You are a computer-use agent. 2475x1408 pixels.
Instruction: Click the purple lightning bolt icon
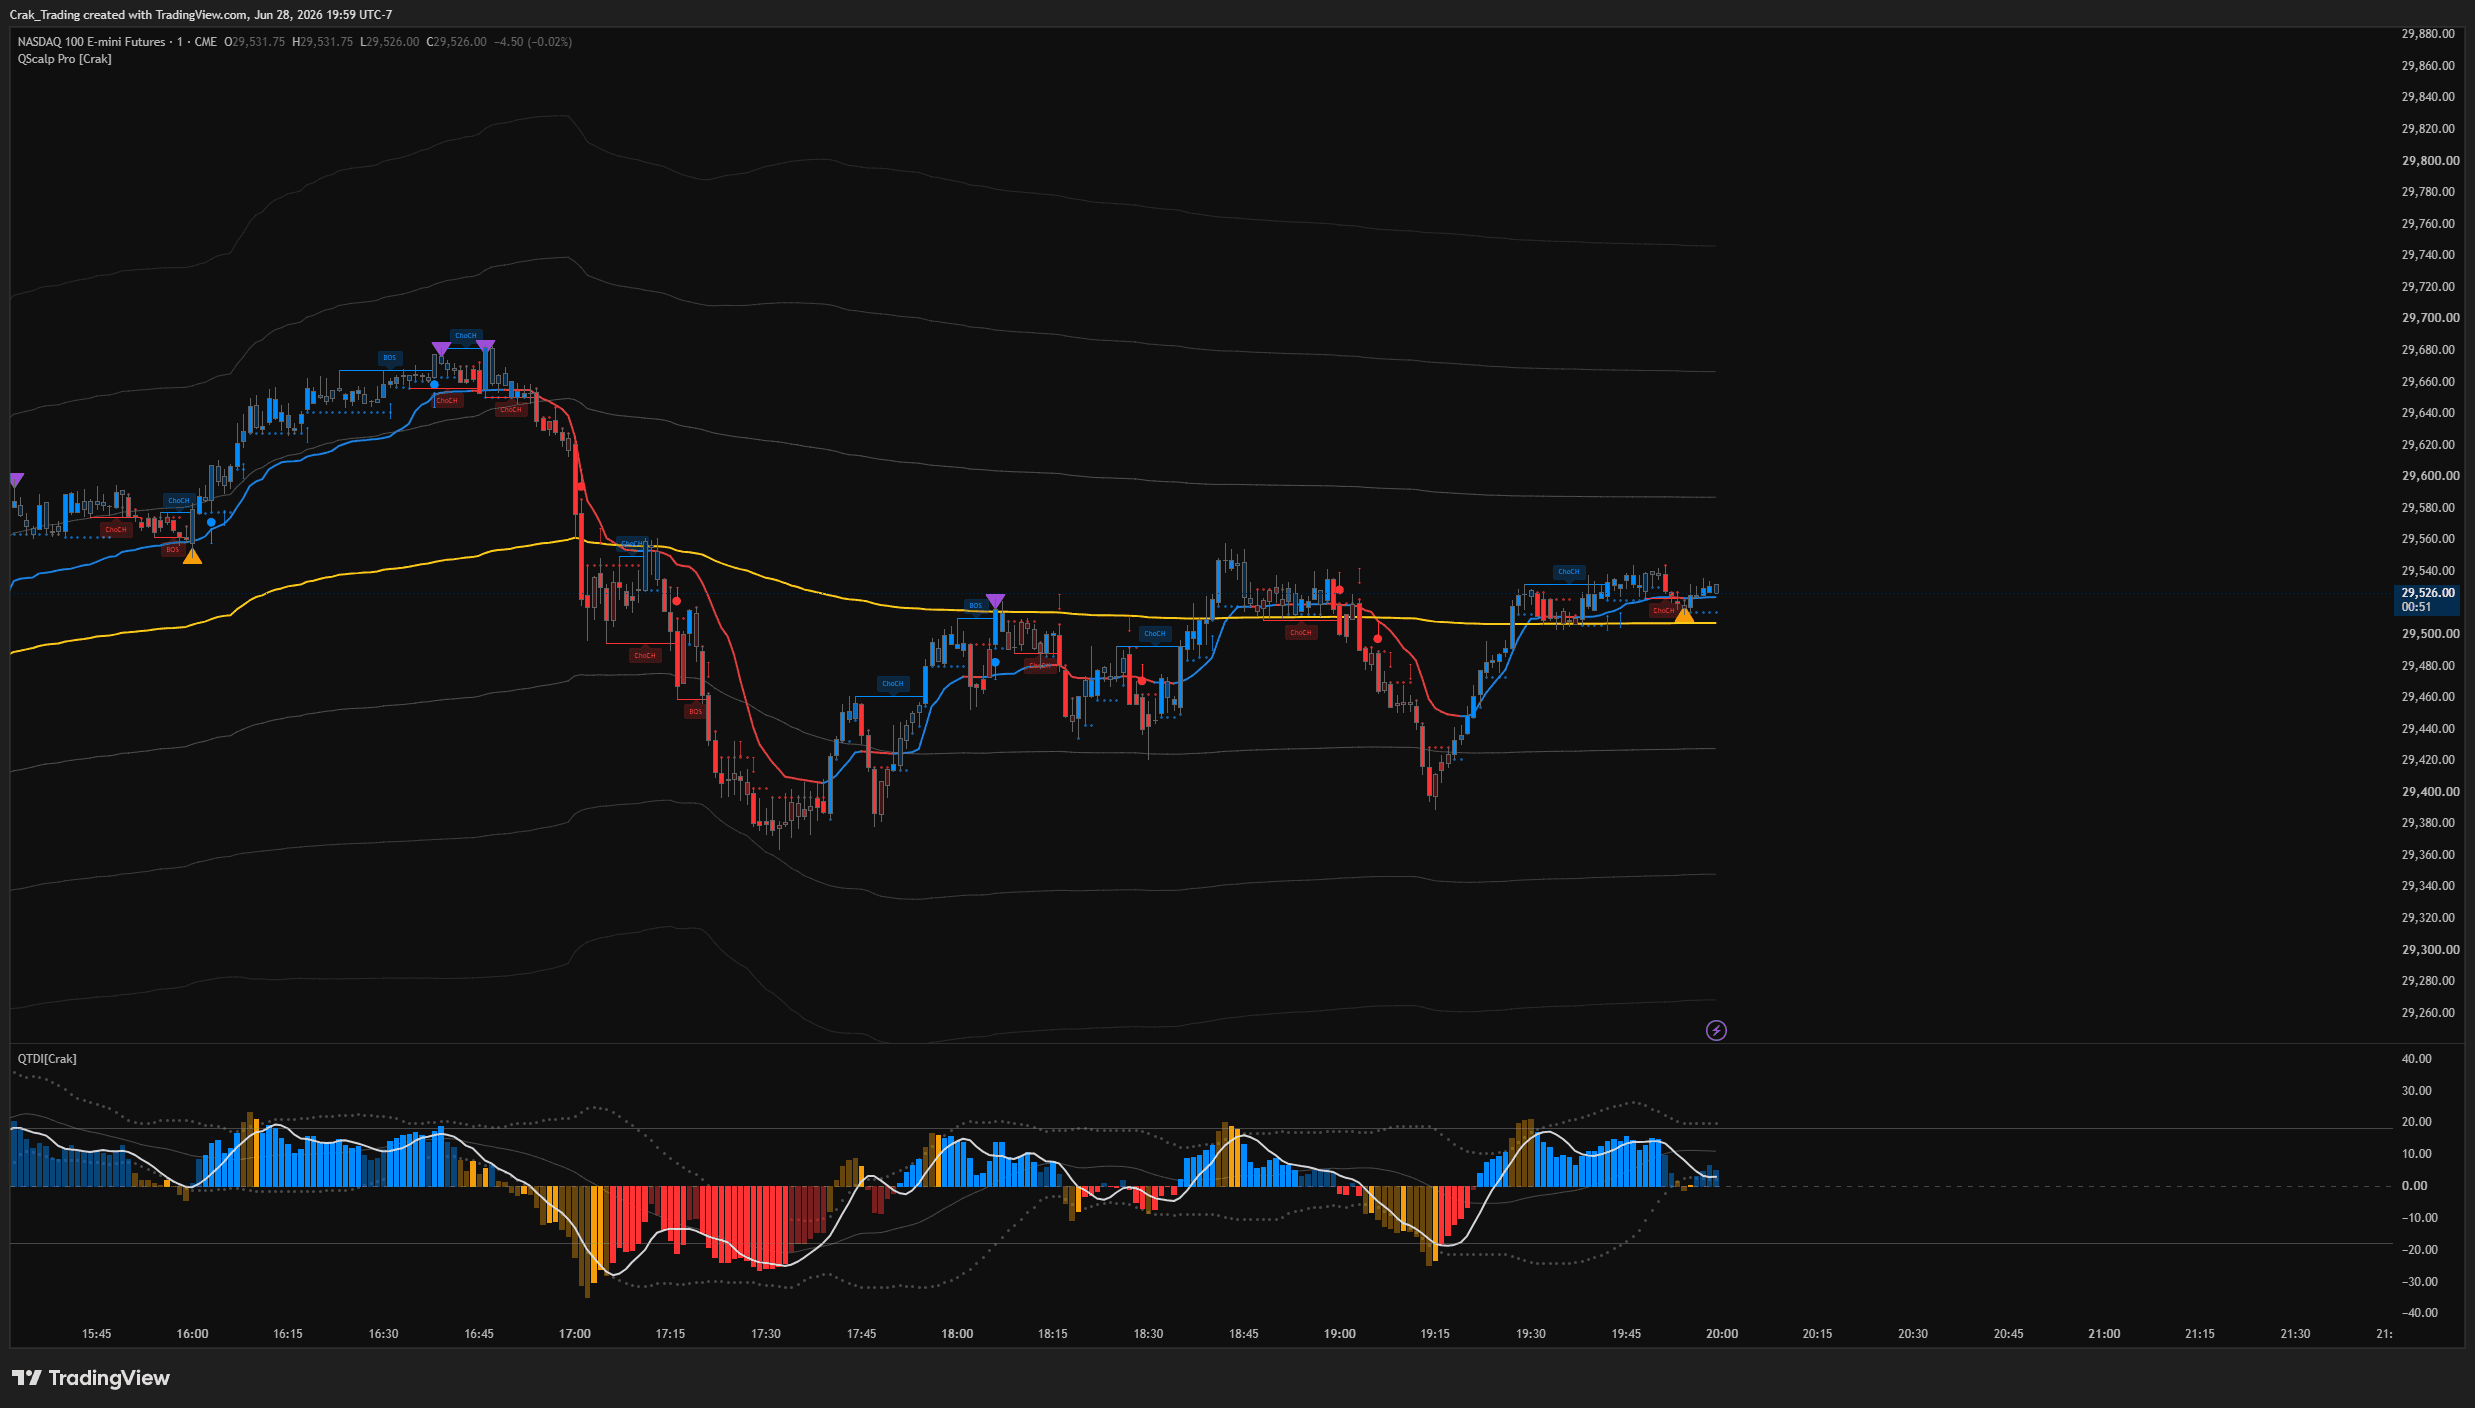click(1716, 1030)
